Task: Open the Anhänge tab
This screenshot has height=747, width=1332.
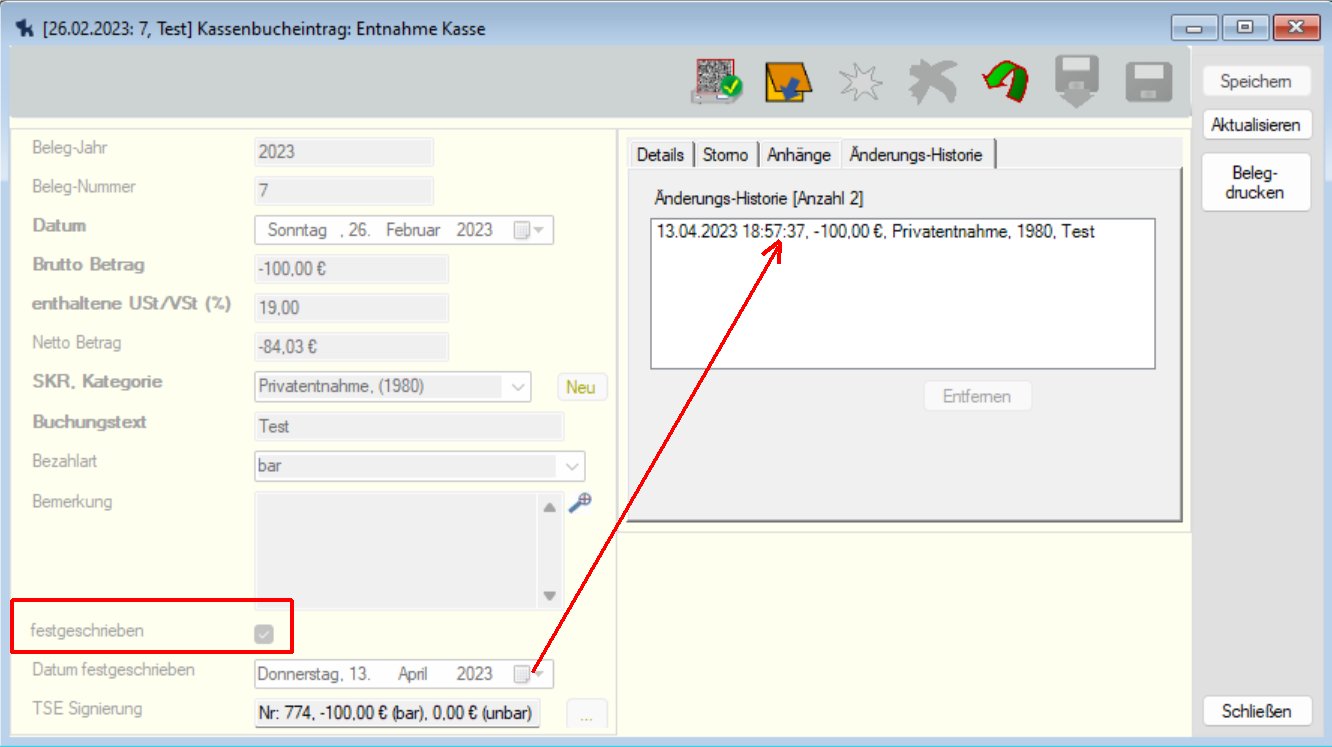Action: (799, 155)
